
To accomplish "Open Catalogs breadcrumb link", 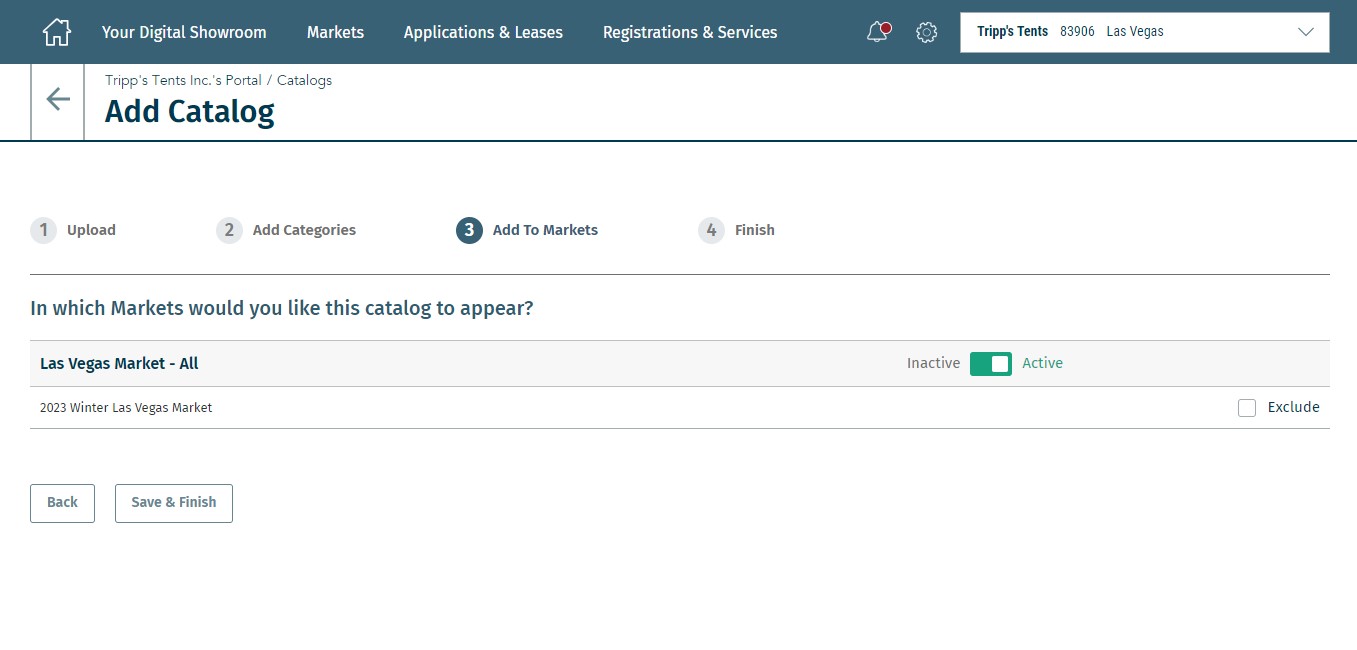I will coord(304,80).
